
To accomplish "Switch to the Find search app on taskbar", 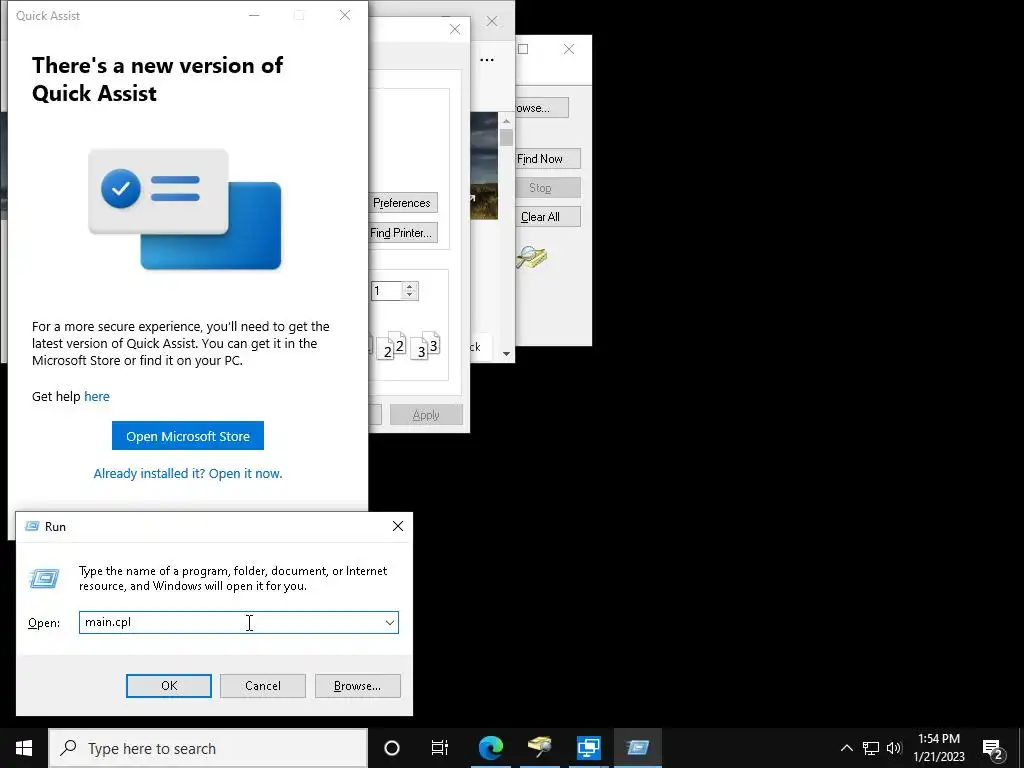I will [x=539, y=748].
